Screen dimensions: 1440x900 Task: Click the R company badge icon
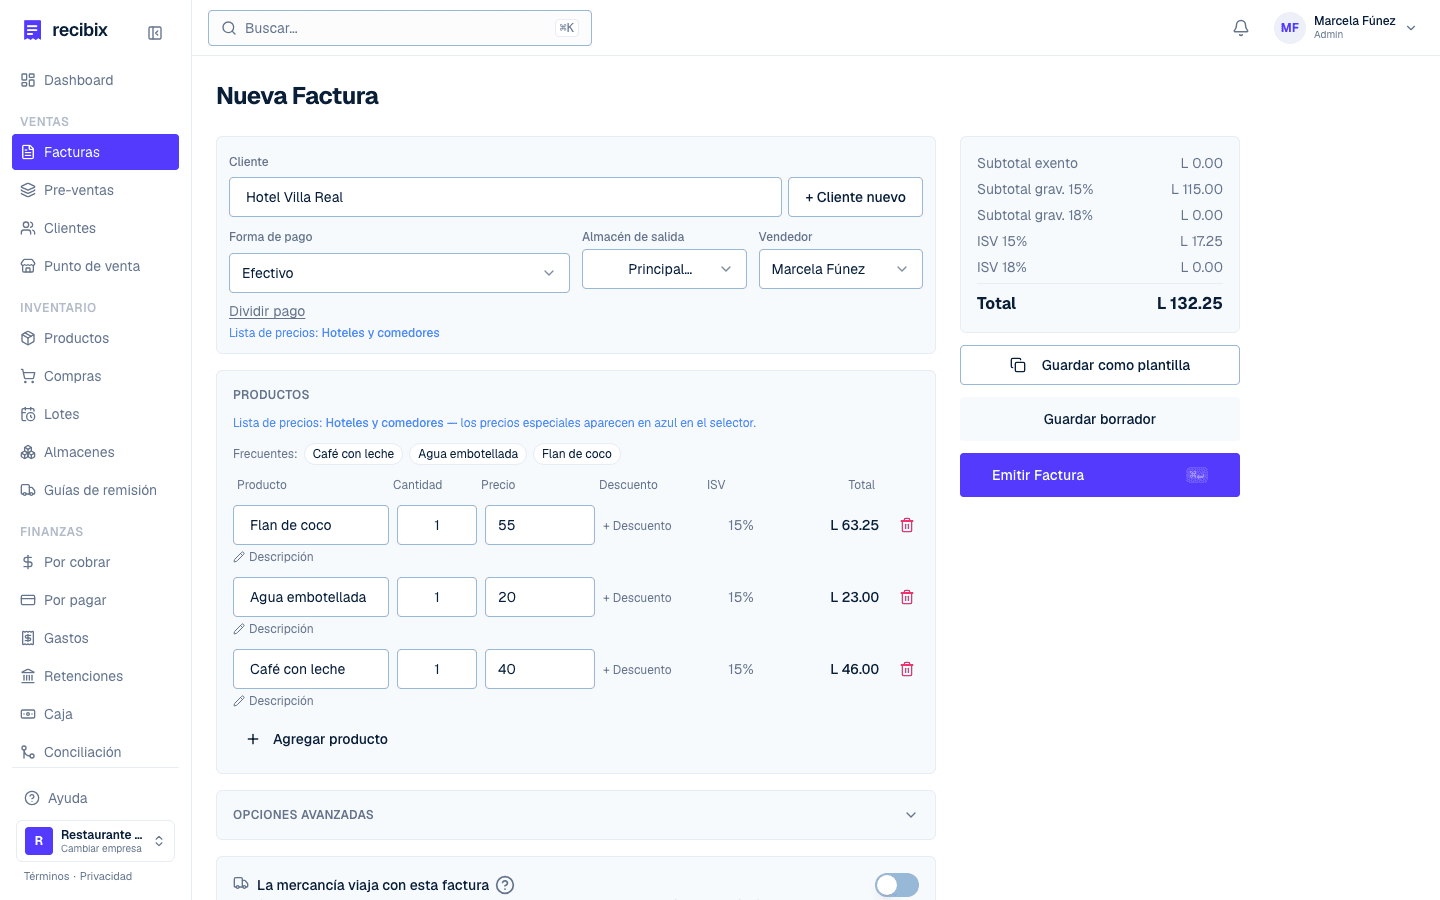[x=39, y=841]
